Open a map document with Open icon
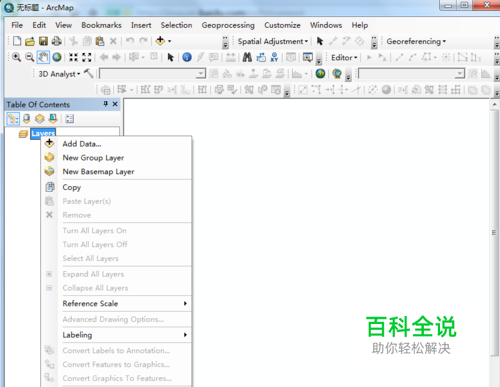 tap(30, 41)
